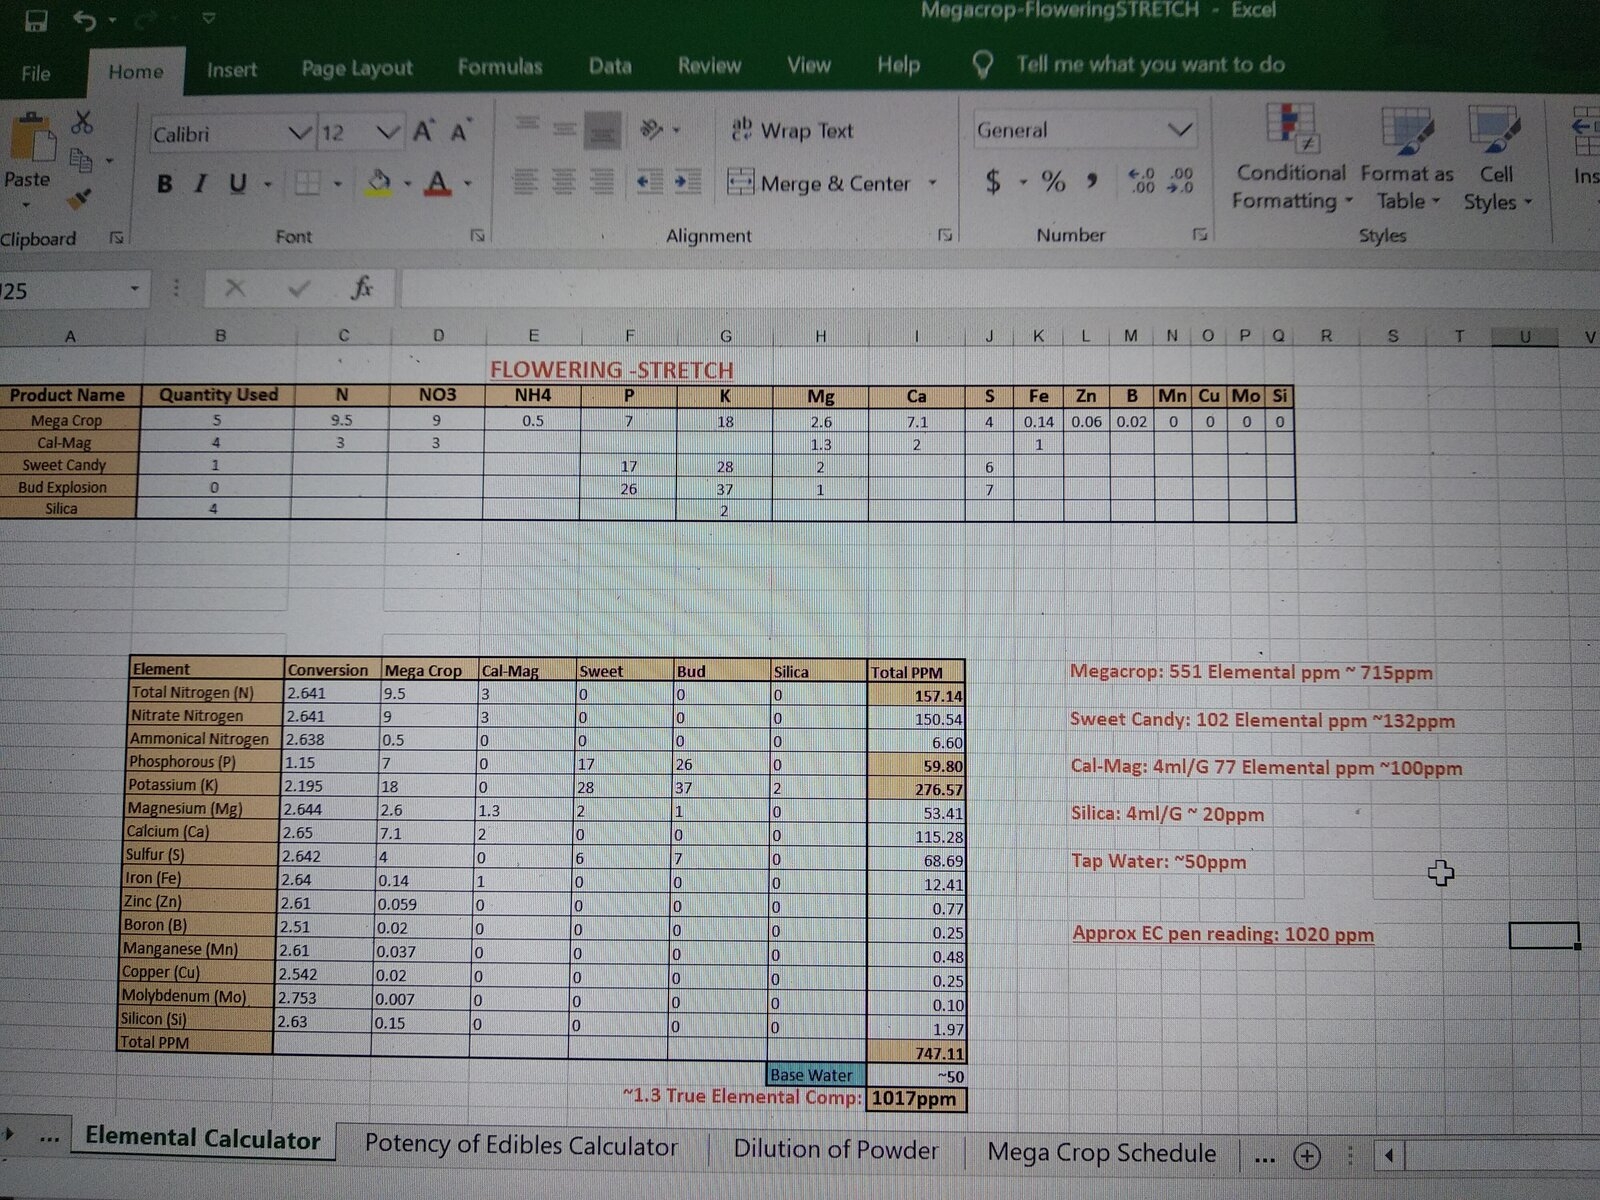Increase font size with large A
1600x1200 pixels.
point(424,131)
